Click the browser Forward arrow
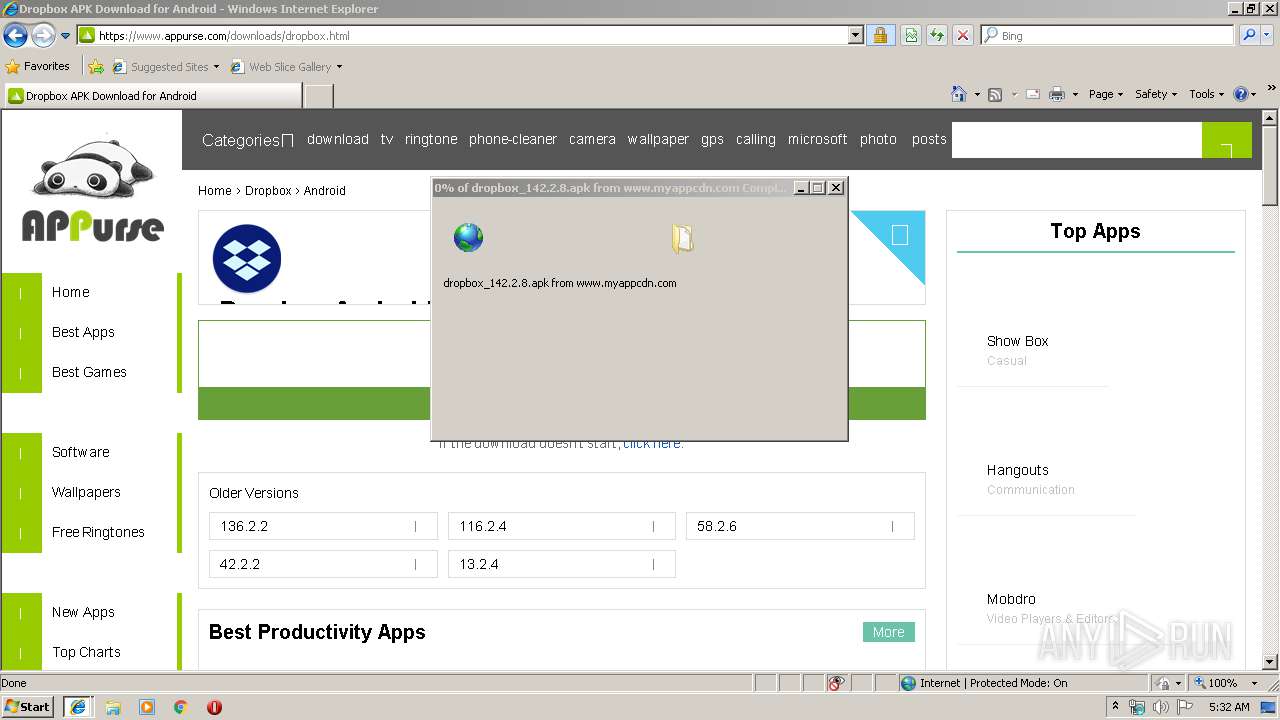Screen dimensions: 1280x720 (43, 36)
